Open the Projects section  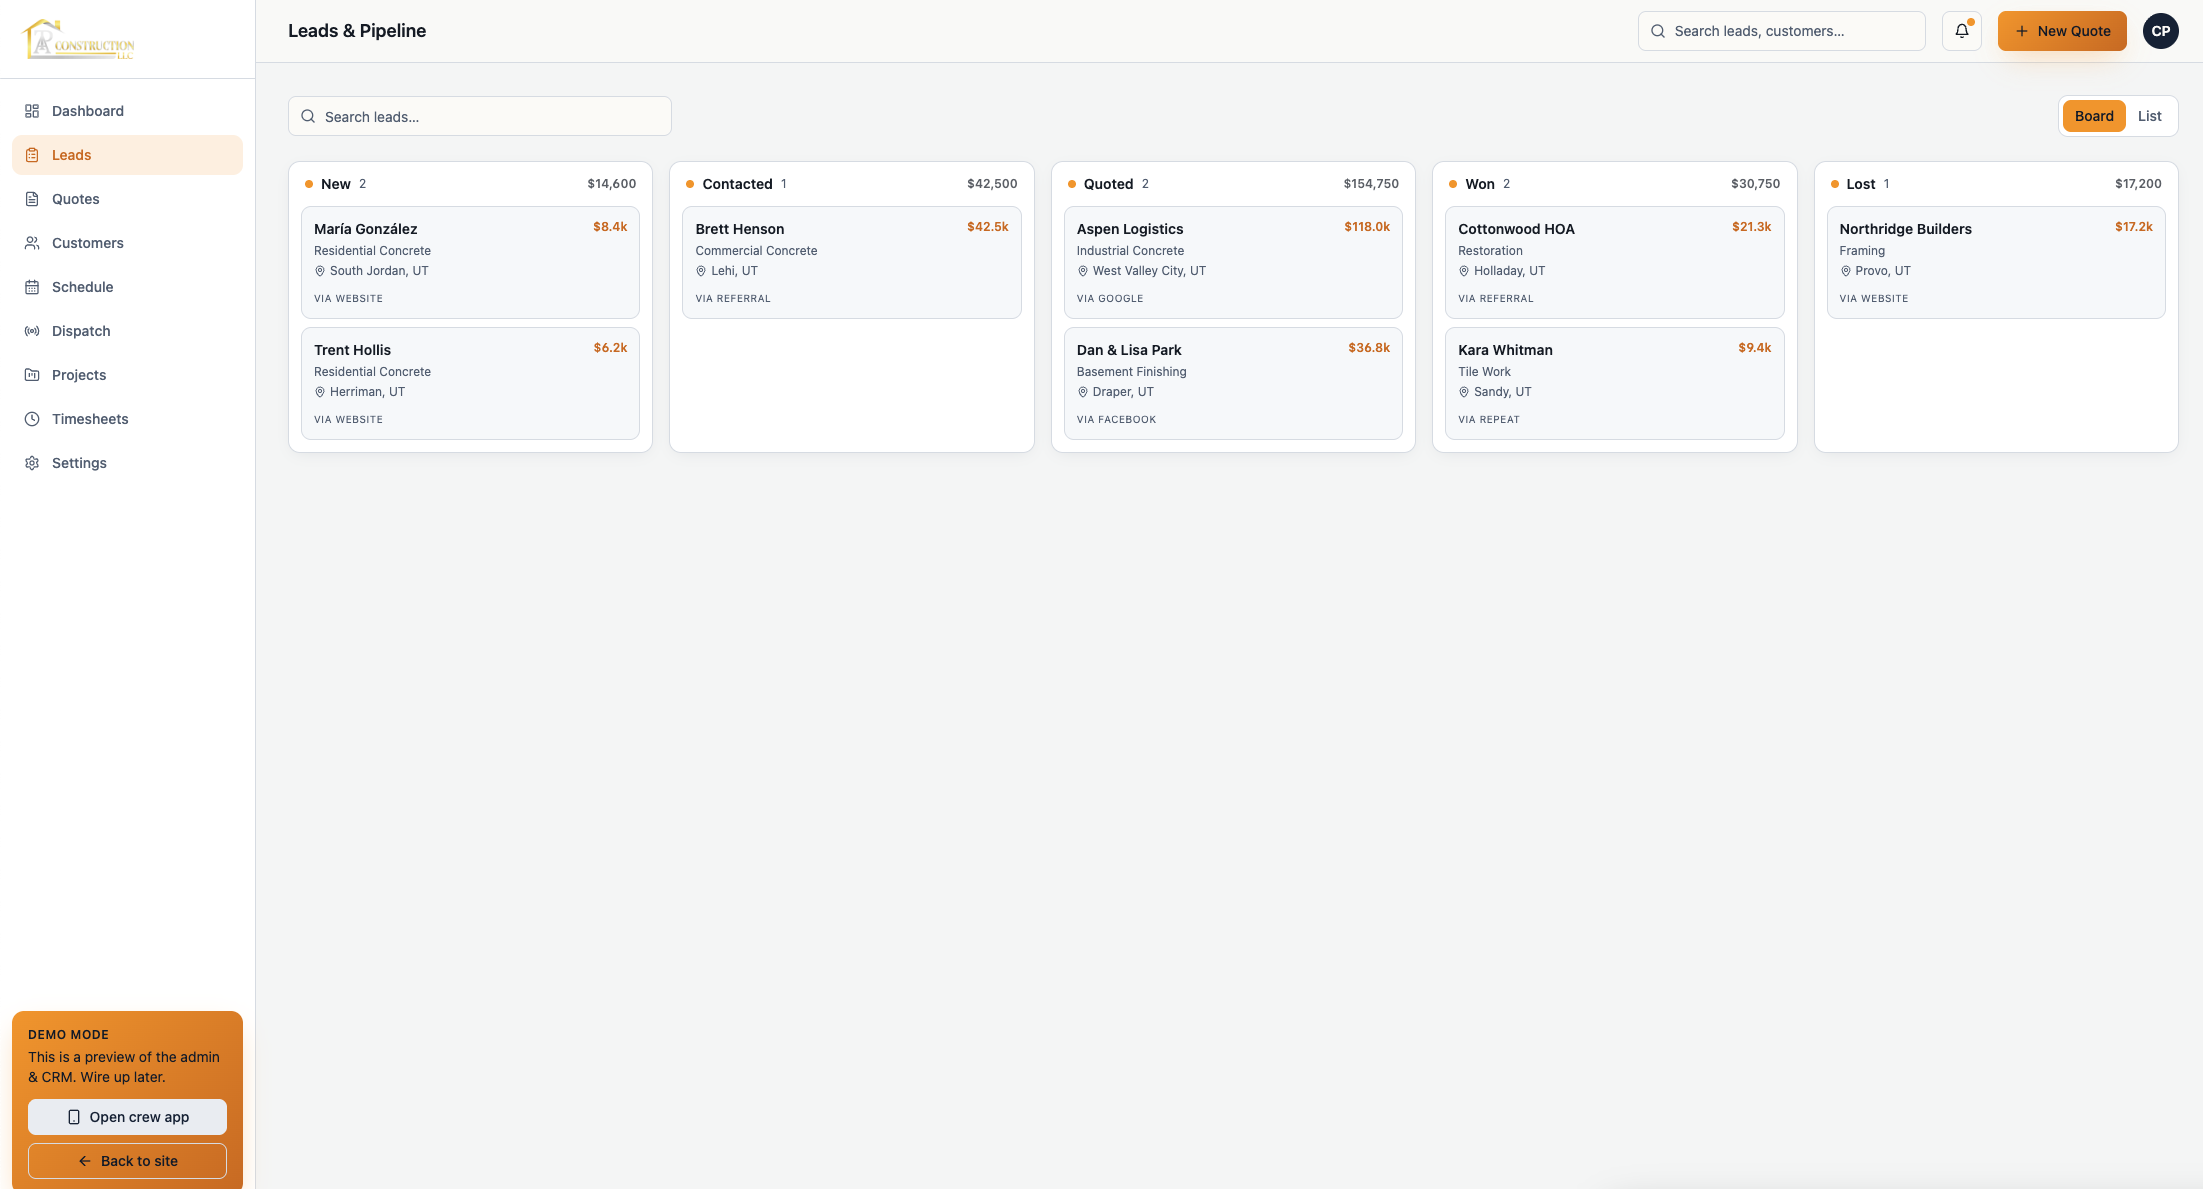point(78,374)
